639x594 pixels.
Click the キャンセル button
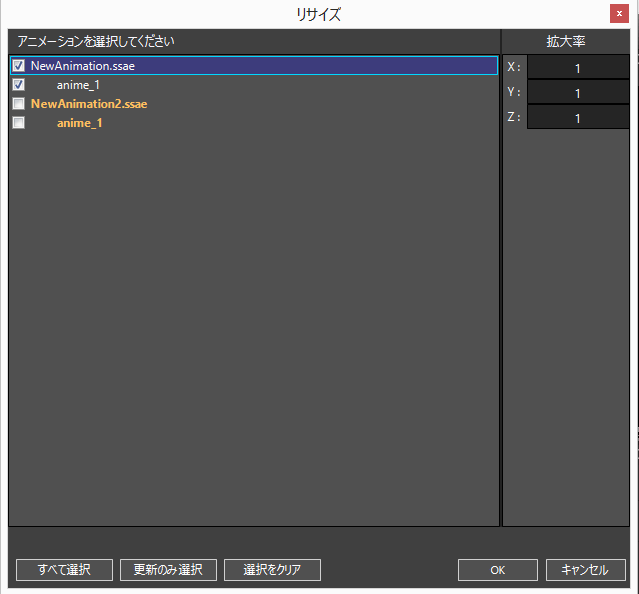[x=586, y=570]
